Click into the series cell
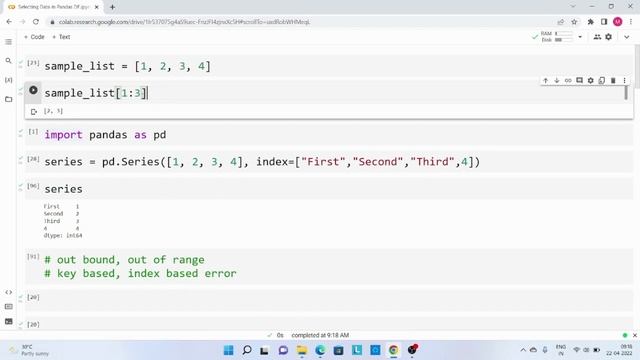Viewport: 640px width, 360px height. [329, 189]
